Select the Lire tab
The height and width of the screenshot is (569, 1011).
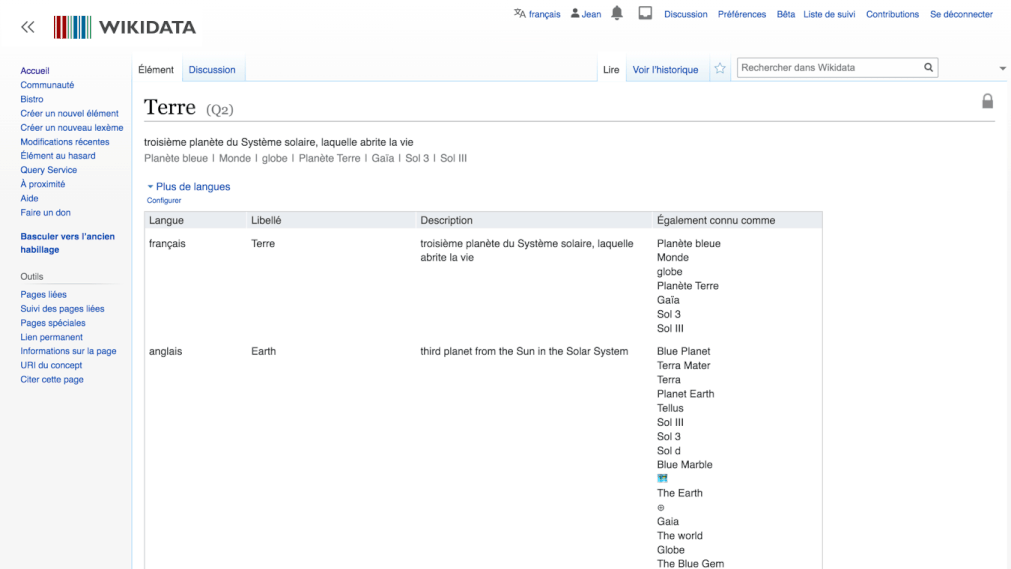pos(611,70)
